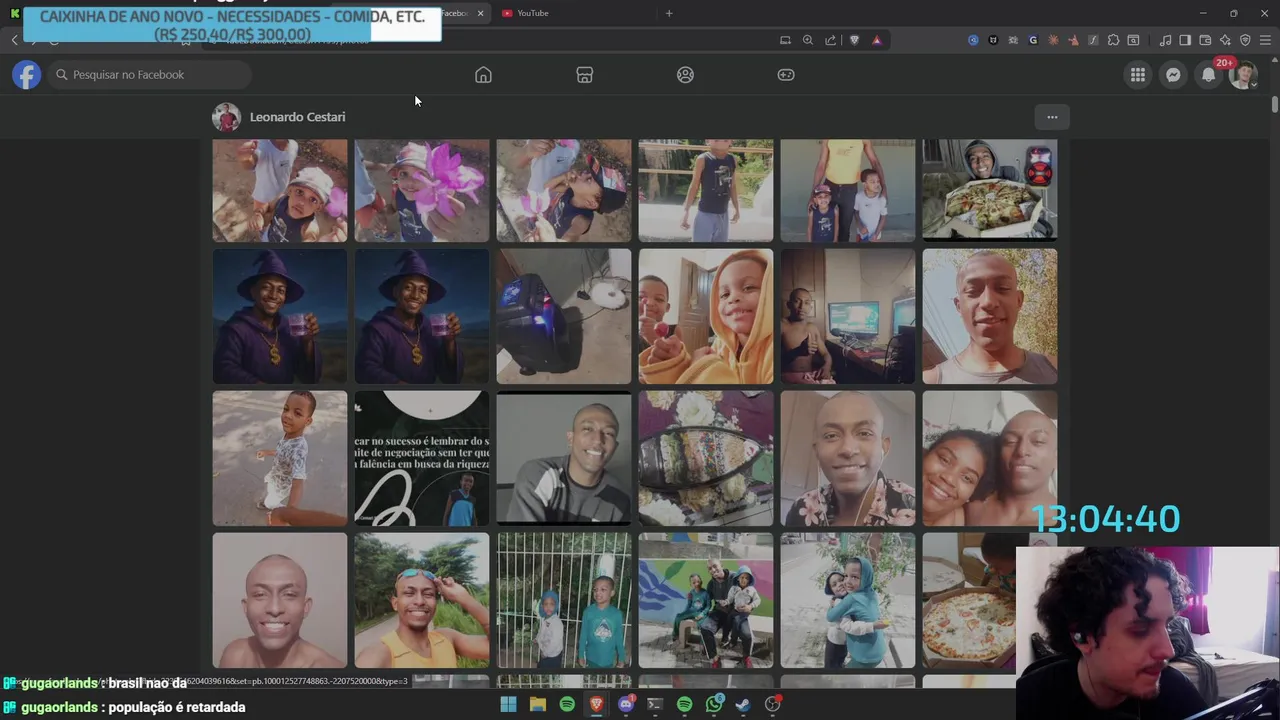Open the computer desk setup photo
1280x720 pixels.
click(848, 316)
